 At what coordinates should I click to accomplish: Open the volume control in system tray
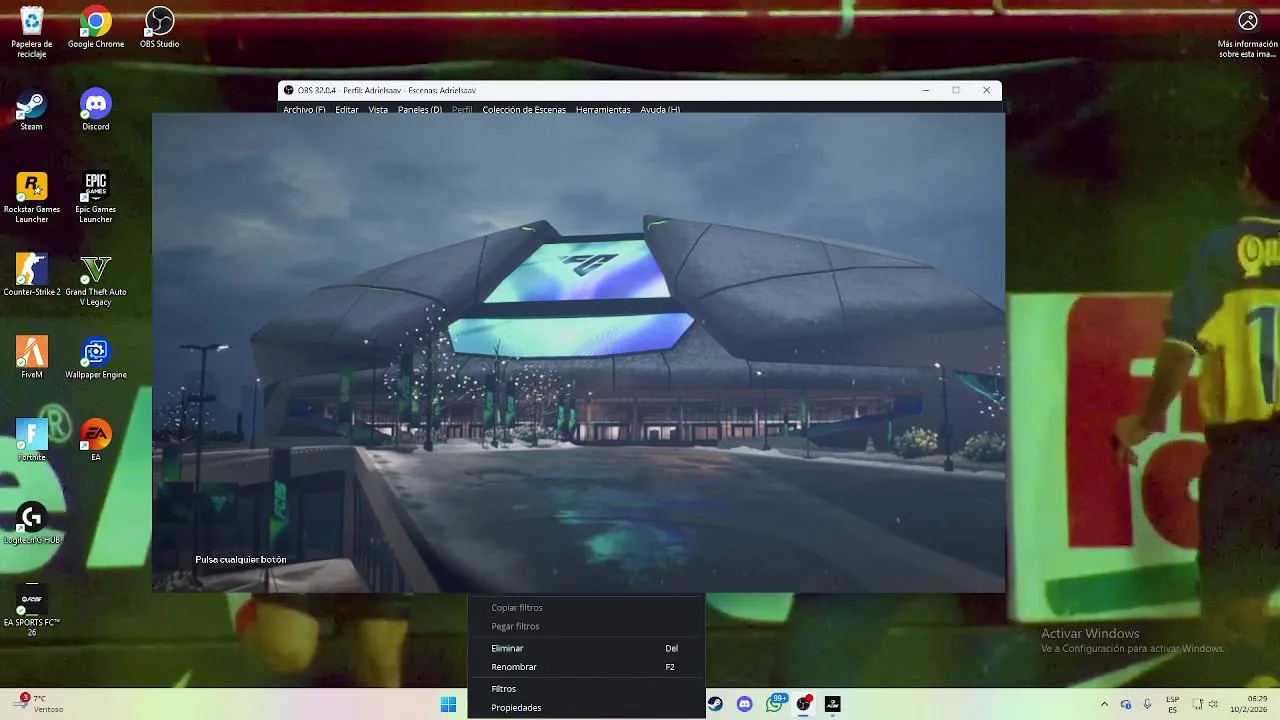[1213, 704]
